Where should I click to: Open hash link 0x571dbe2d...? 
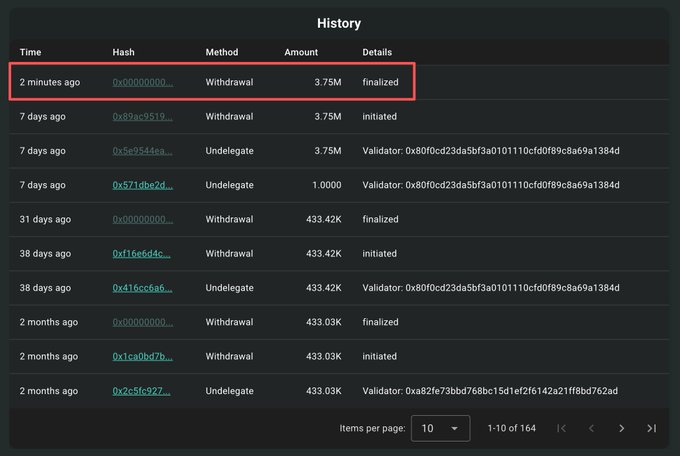click(x=142, y=185)
